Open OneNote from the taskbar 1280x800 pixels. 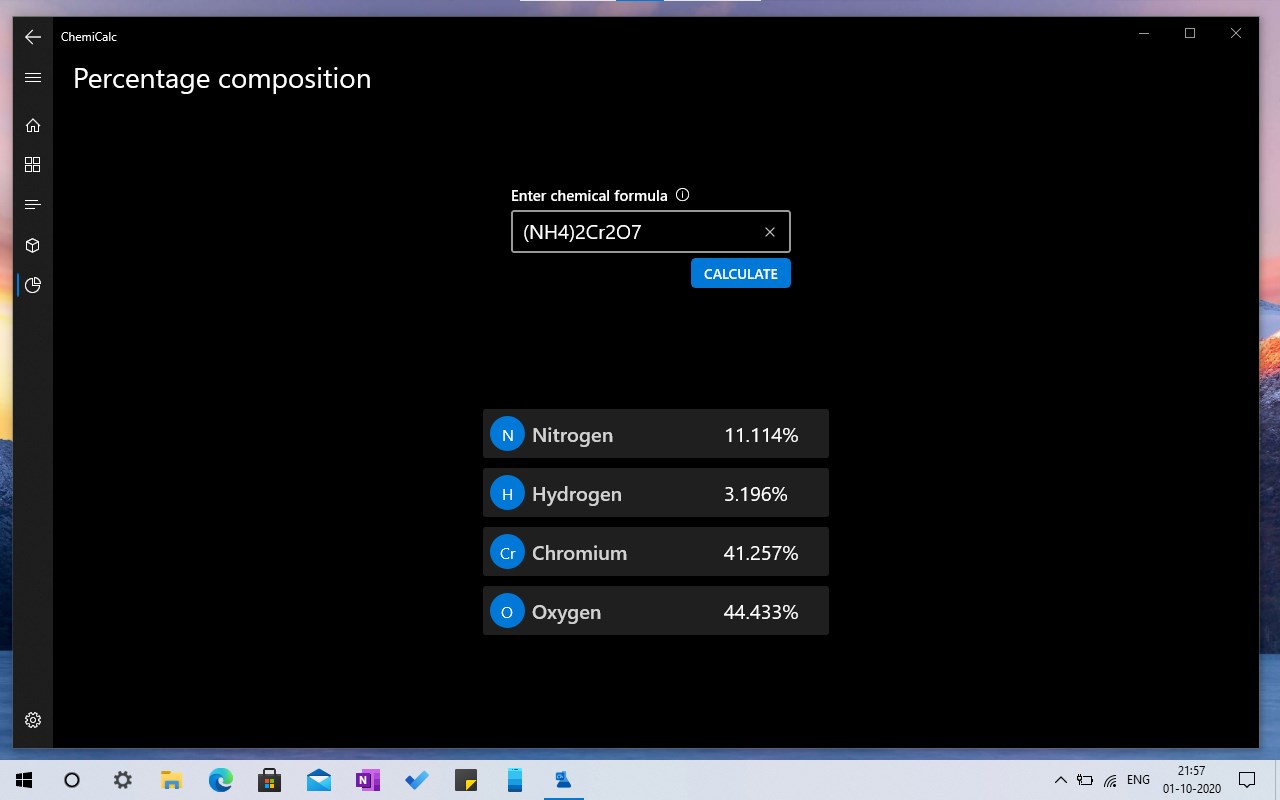367,780
